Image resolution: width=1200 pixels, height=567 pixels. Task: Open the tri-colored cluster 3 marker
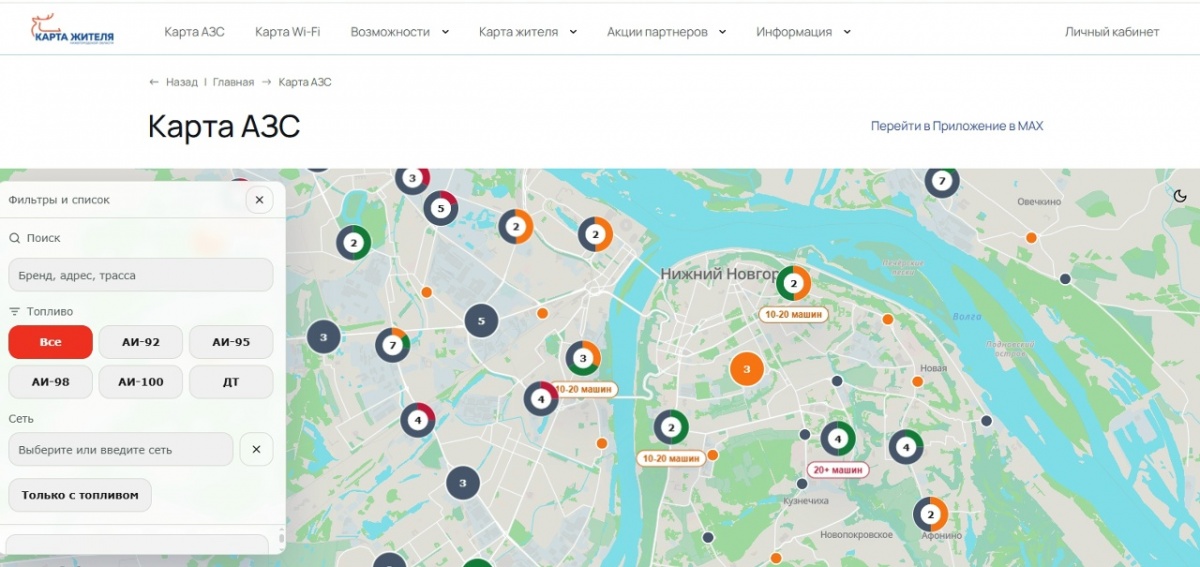coord(583,358)
